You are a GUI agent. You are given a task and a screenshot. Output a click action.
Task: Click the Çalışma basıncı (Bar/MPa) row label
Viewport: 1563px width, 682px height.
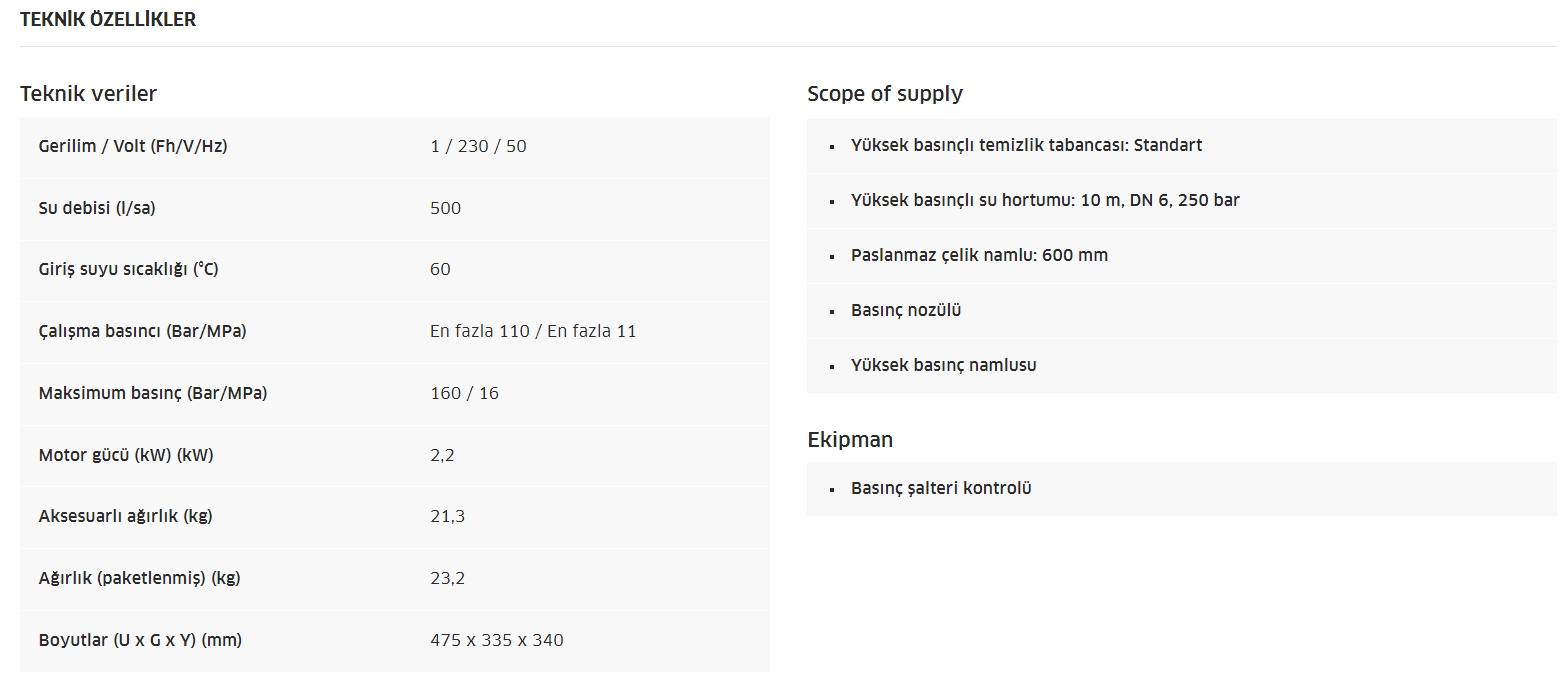tap(142, 331)
